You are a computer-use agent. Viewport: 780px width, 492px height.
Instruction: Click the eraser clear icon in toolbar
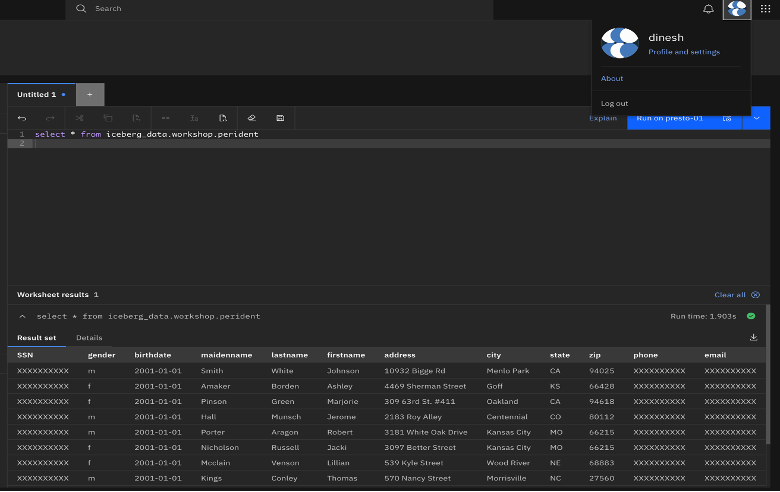pyautogui.click(x=252, y=118)
